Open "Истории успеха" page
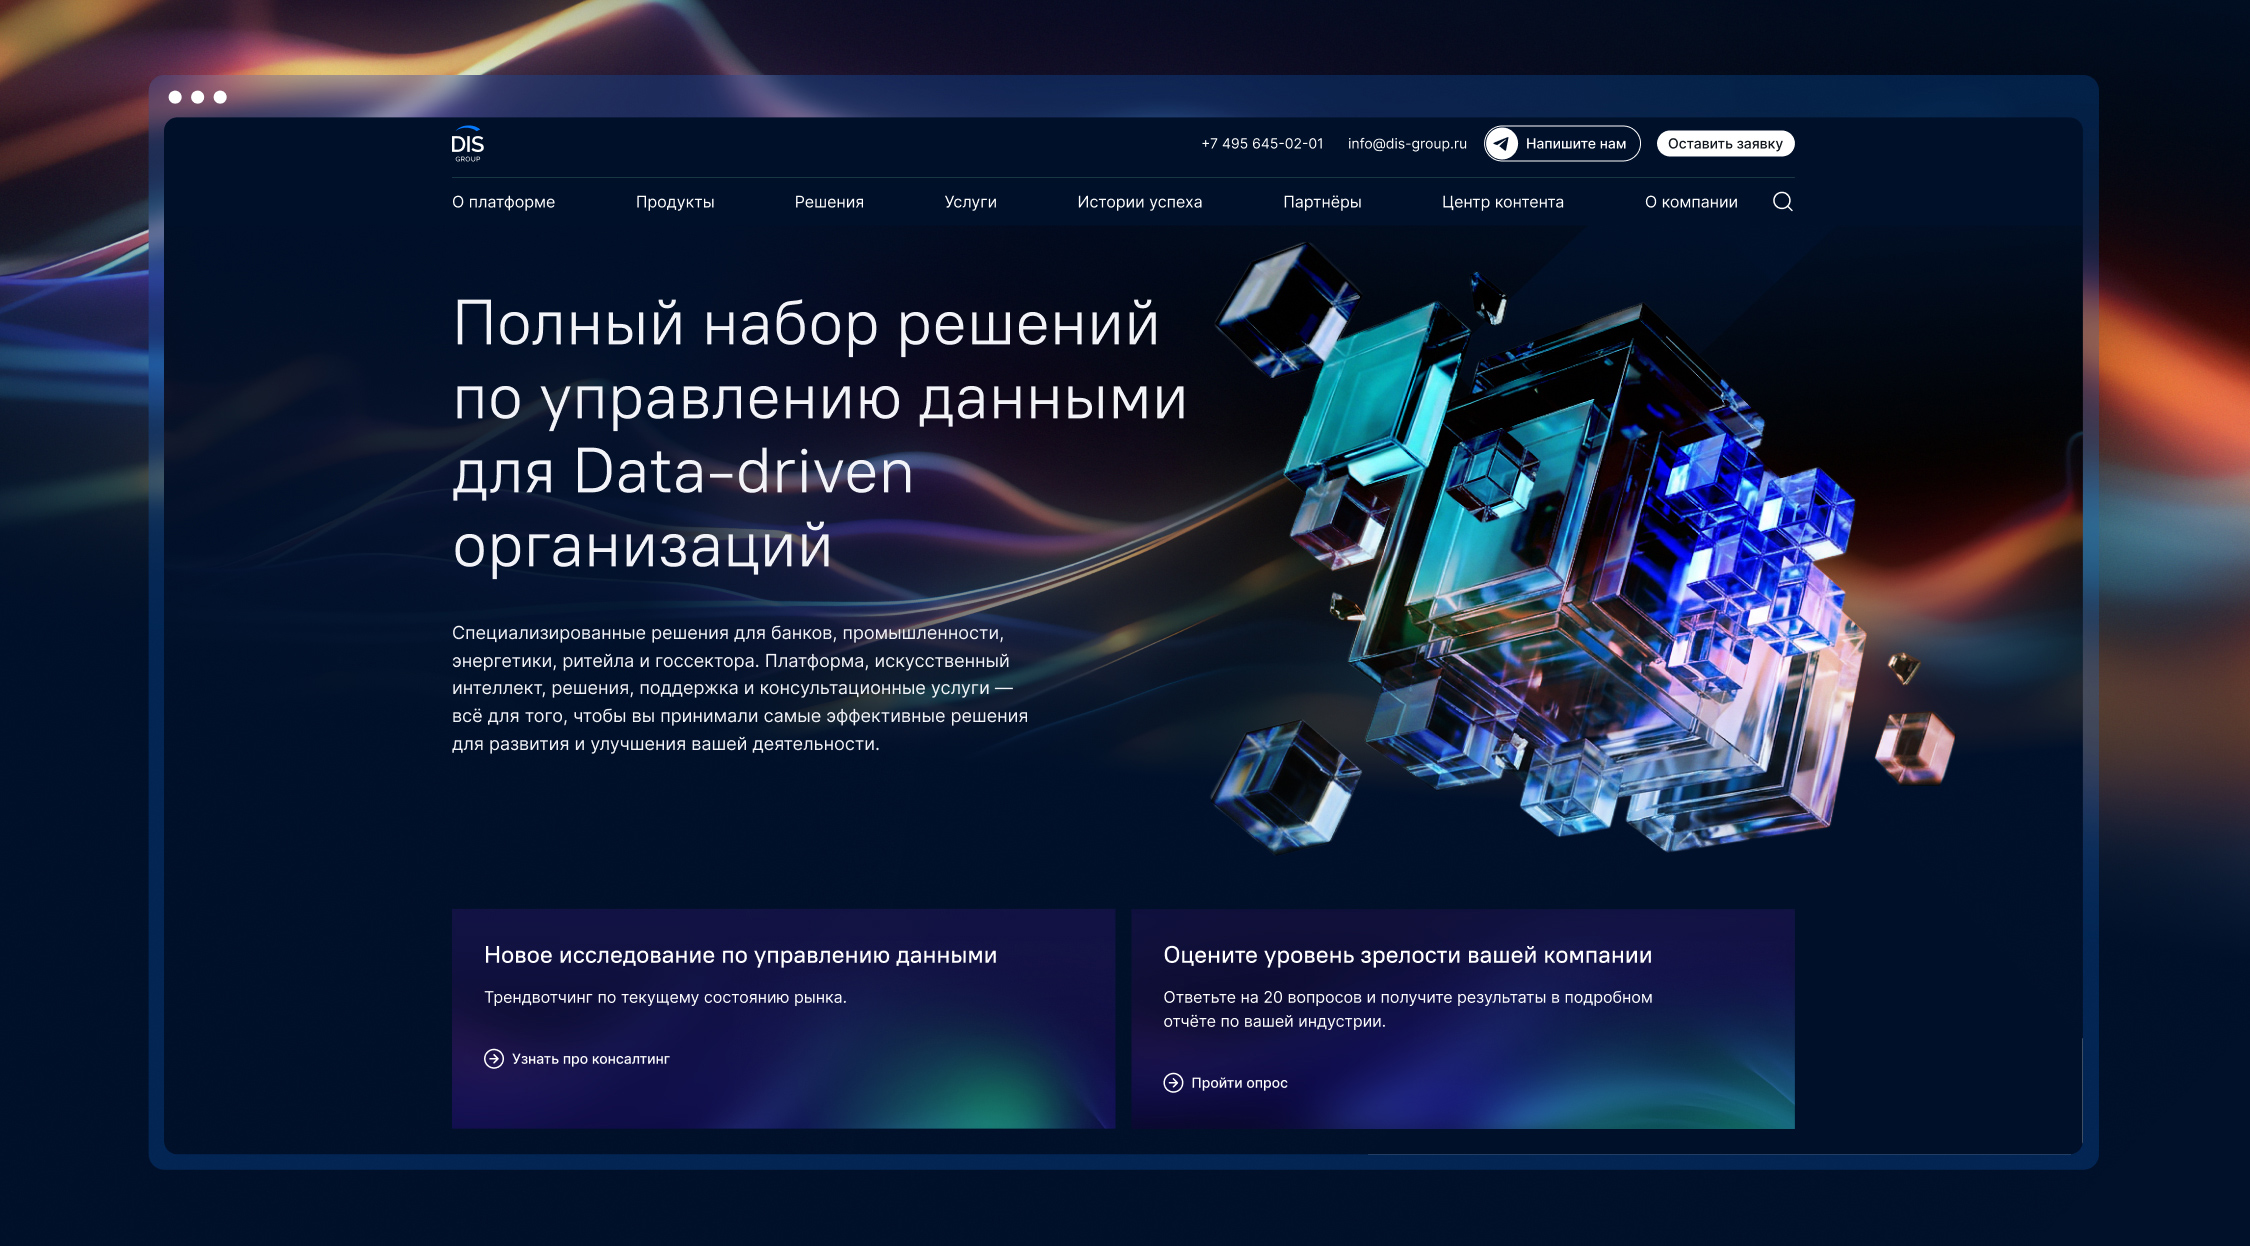2250x1246 pixels. click(x=1139, y=202)
